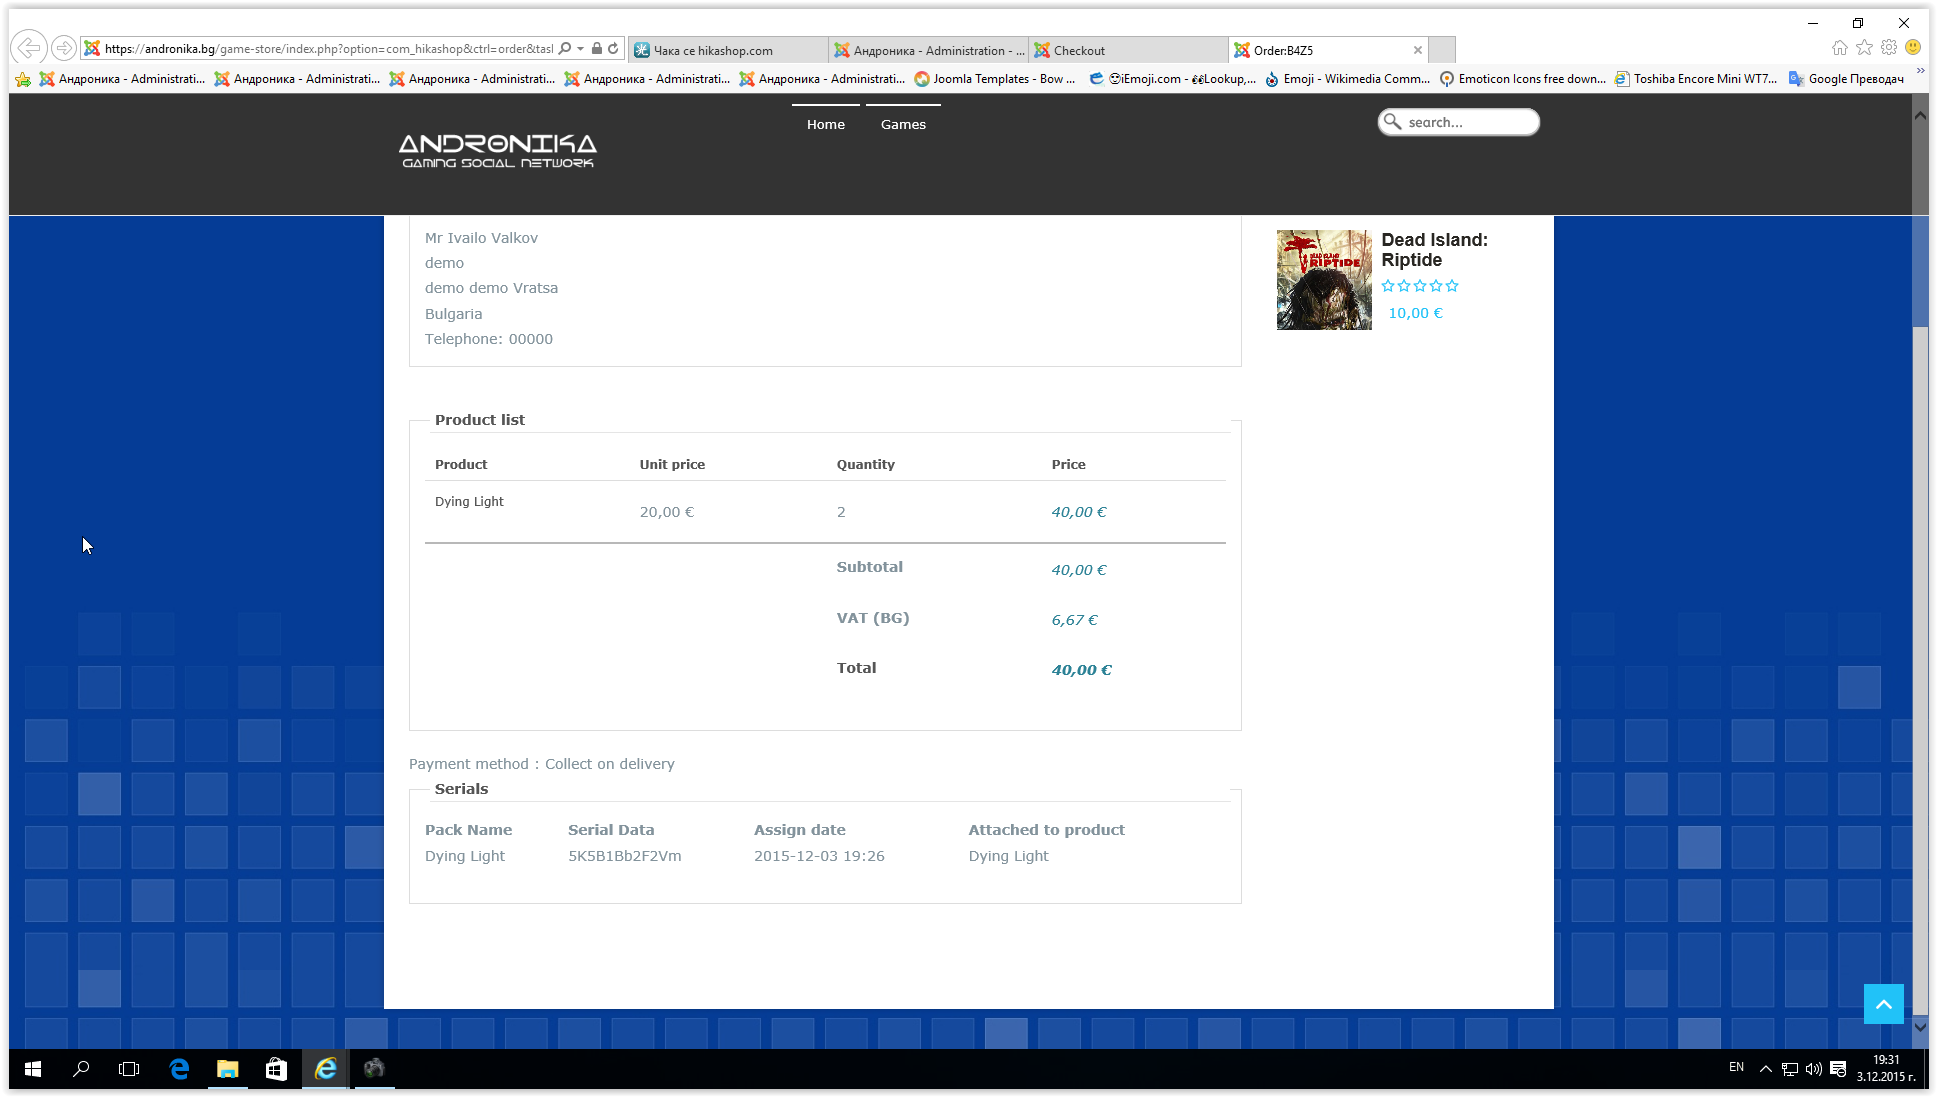This screenshot has width=1937, height=1097.
Task: Expand the favorites bar overflow chevron
Action: (1919, 72)
